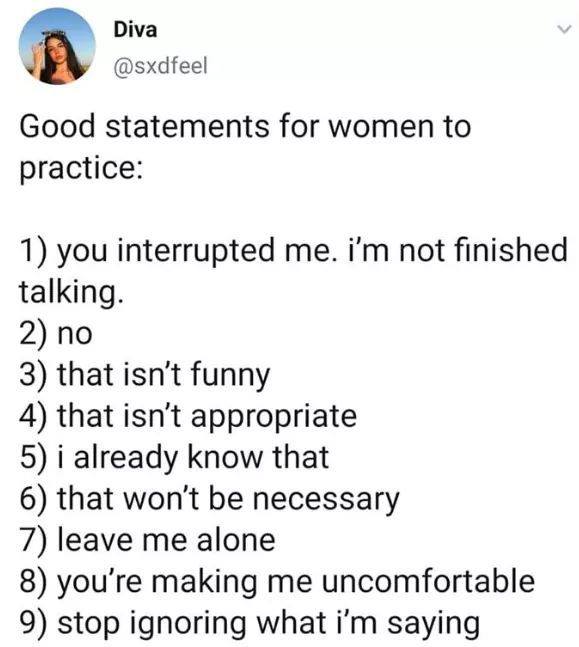Select statement 5 'i already know that'
The width and height of the screenshot is (579, 647).
coord(174,457)
